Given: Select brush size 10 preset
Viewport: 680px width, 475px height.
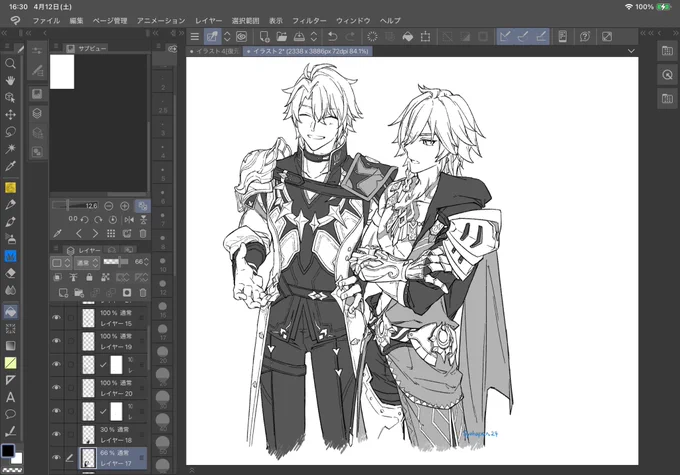Looking at the screenshot, I should click(x=163, y=265).
